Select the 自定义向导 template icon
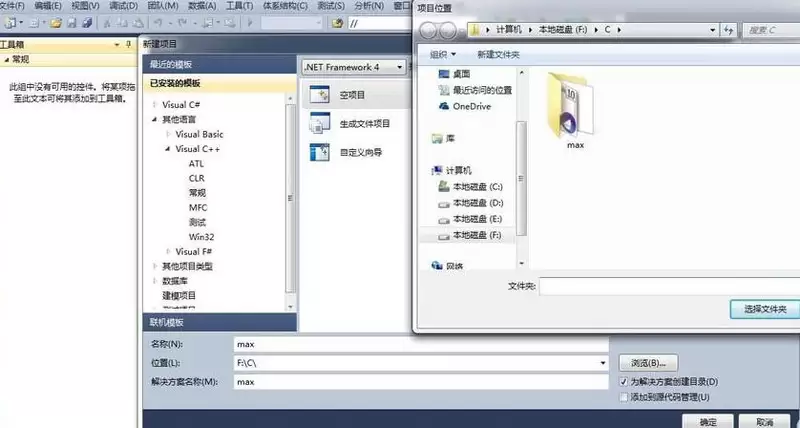This screenshot has width=800, height=428. 320,153
